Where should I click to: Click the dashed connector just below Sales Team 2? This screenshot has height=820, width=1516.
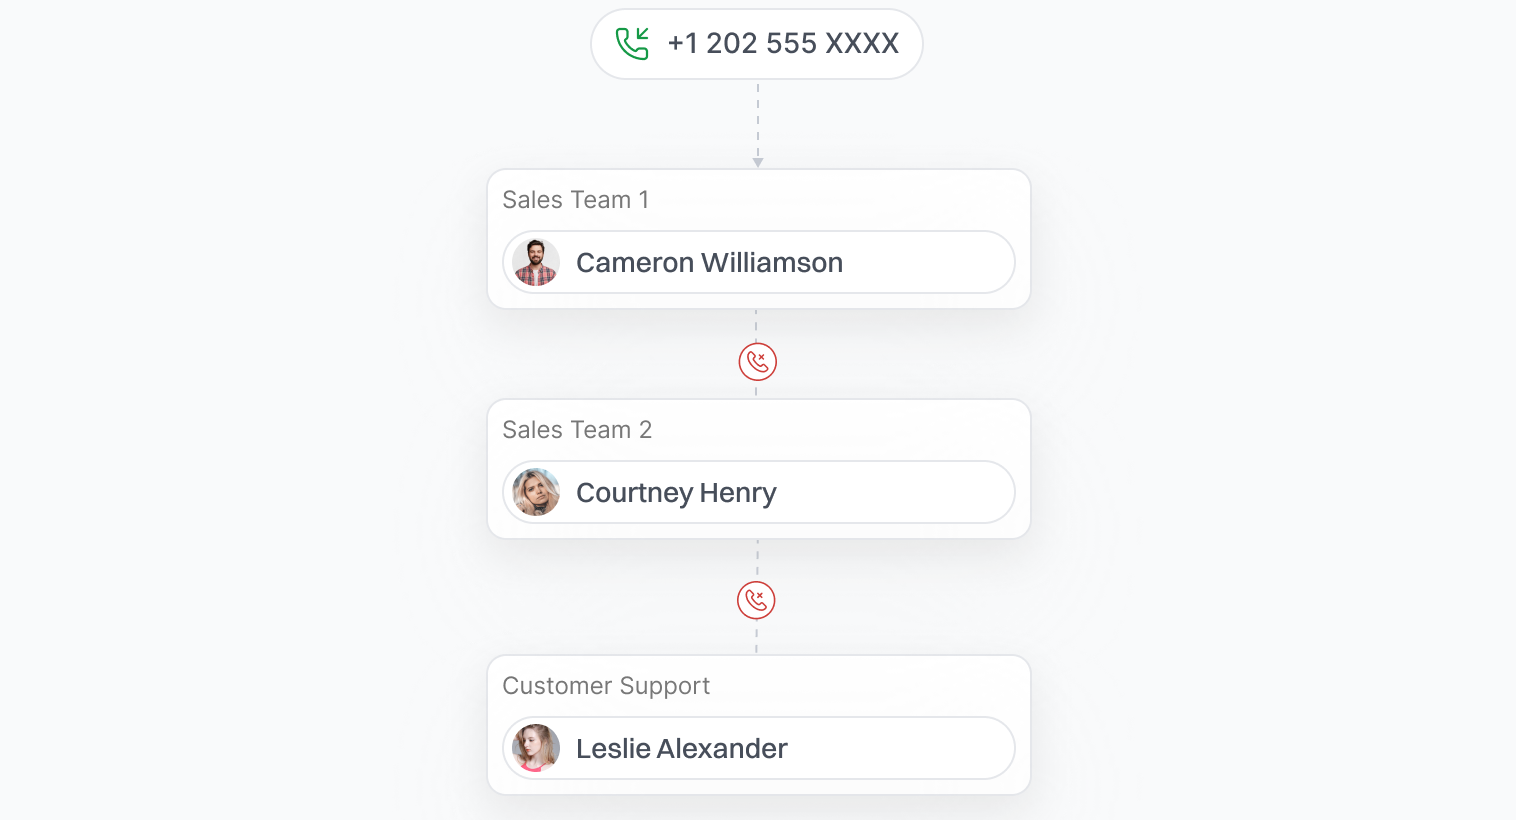757,558
